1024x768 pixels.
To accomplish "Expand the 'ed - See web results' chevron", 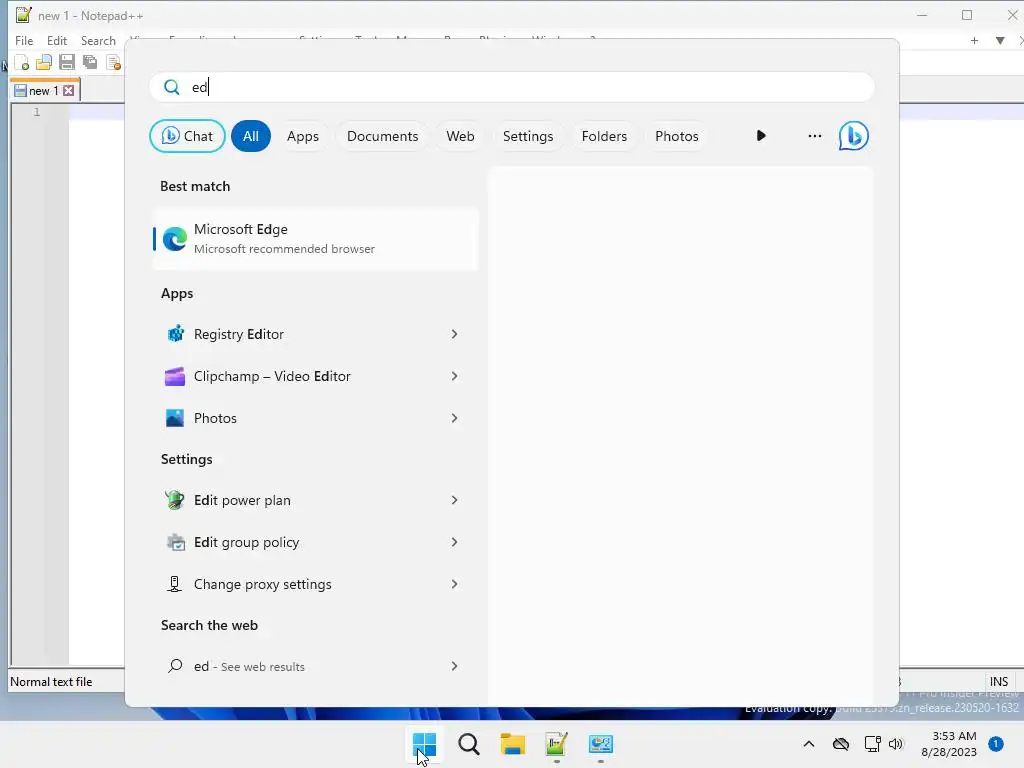I will click(455, 666).
